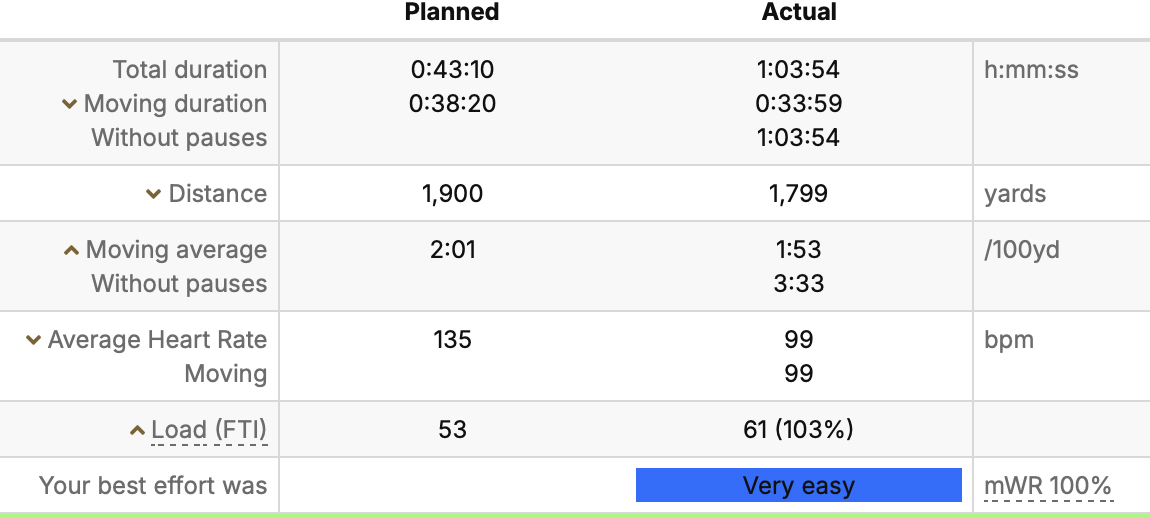The image size is (1150, 518).
Task: Click actual load value 61 (103%)
Action: coord(799,430)
